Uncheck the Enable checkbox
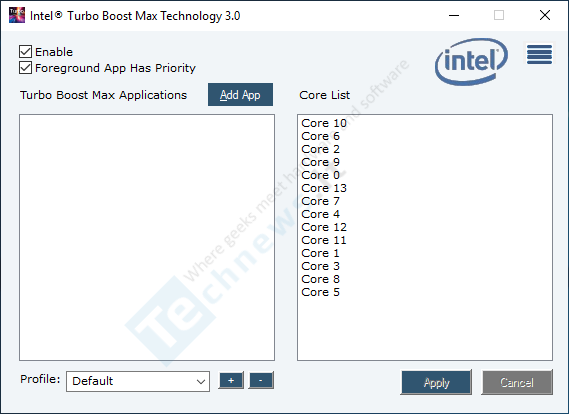569x414 pixels. [x=25, y=52]
